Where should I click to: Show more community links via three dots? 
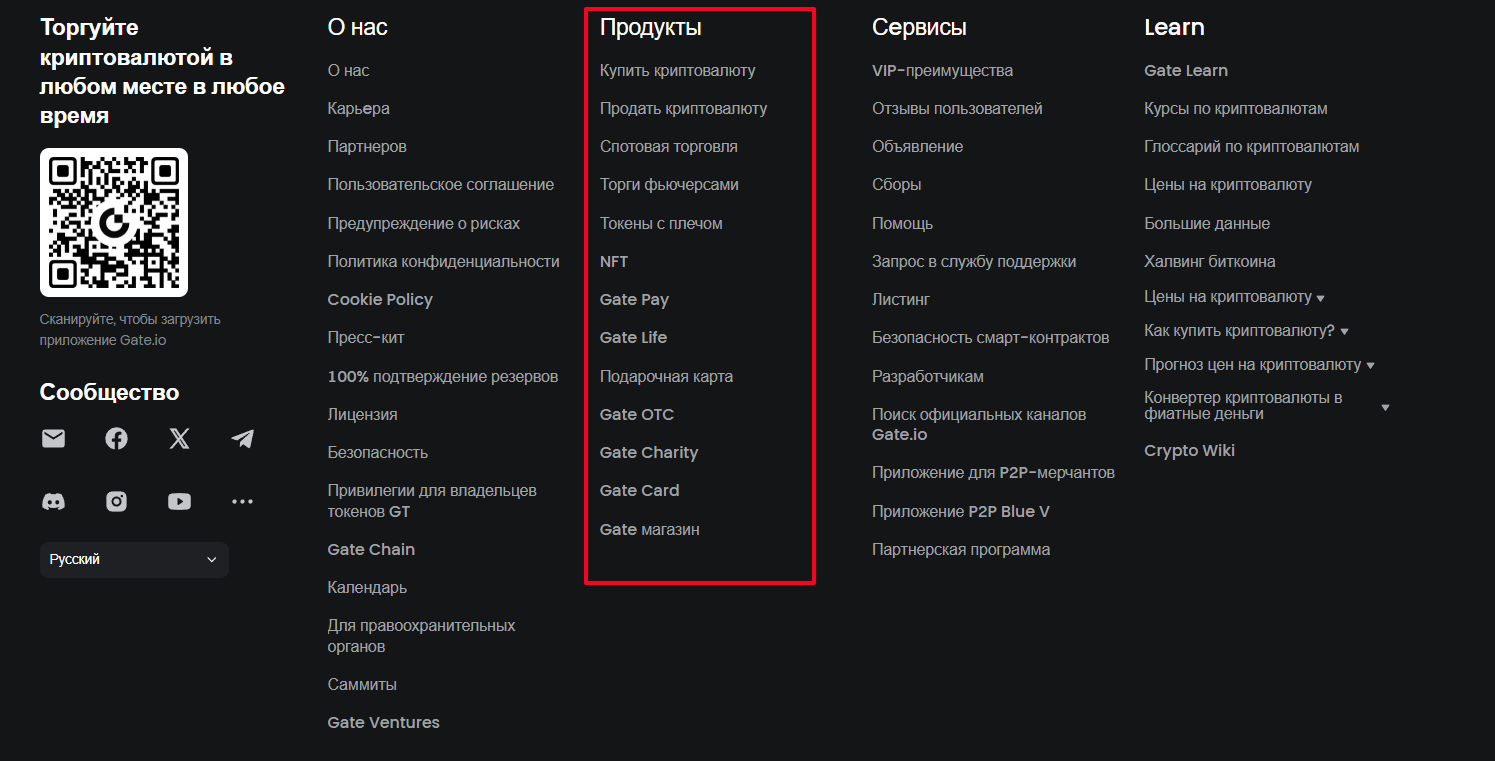click(x=242, y=501)
